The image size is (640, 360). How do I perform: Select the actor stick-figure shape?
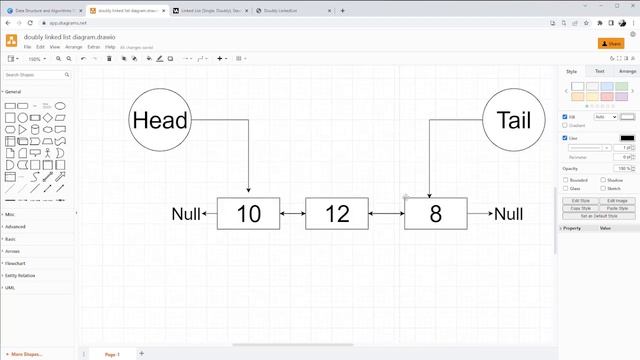point(48,153)
